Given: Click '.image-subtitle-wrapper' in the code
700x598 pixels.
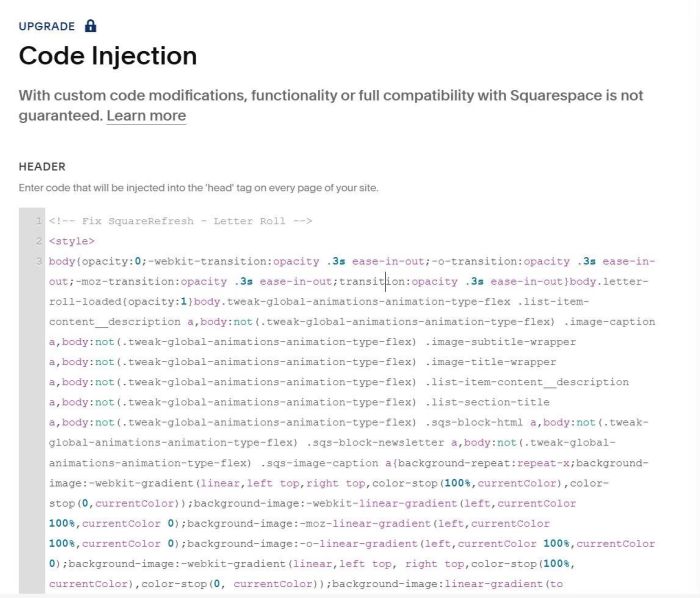Looking at the screenshot, I should coord(501,342).
